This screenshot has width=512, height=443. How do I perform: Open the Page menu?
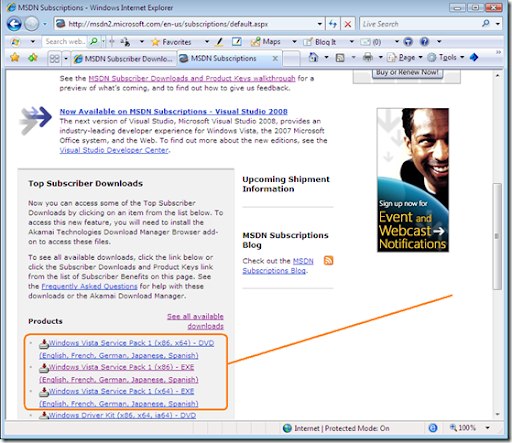tap(405, 58)
